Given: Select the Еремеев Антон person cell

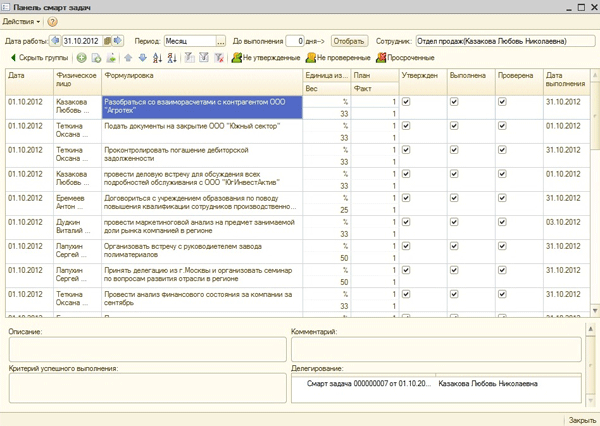Looking at the screenshot, I should point(78,203).
